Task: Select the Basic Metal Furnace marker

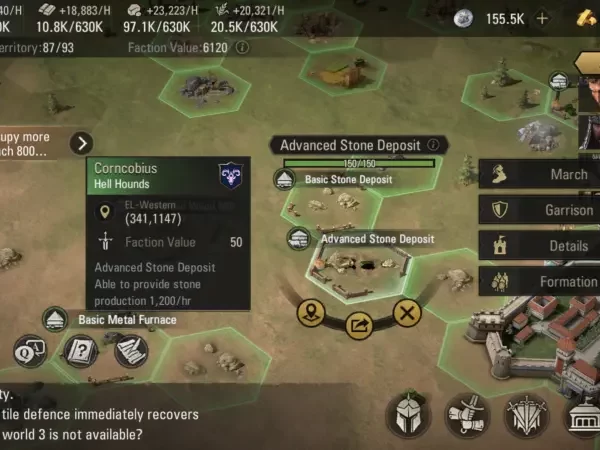Action: [111, 320]
